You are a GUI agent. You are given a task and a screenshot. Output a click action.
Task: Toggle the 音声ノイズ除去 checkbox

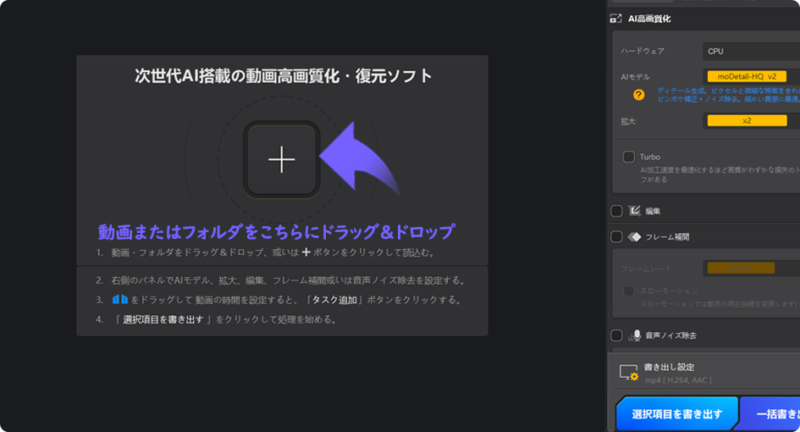click(616, 335)
